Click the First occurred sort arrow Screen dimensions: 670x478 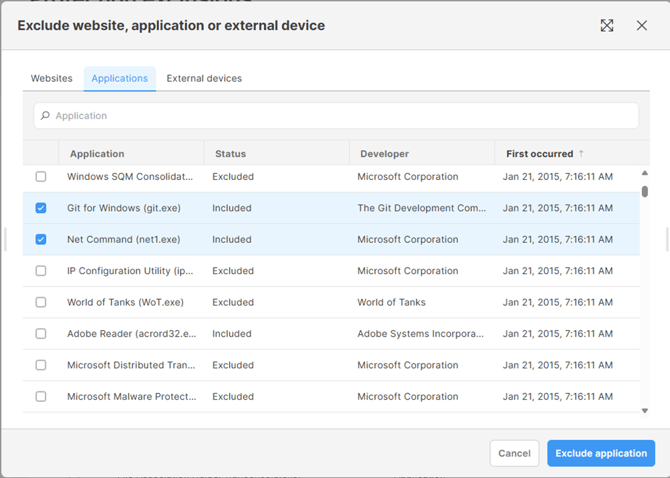[x=582, y=154]
